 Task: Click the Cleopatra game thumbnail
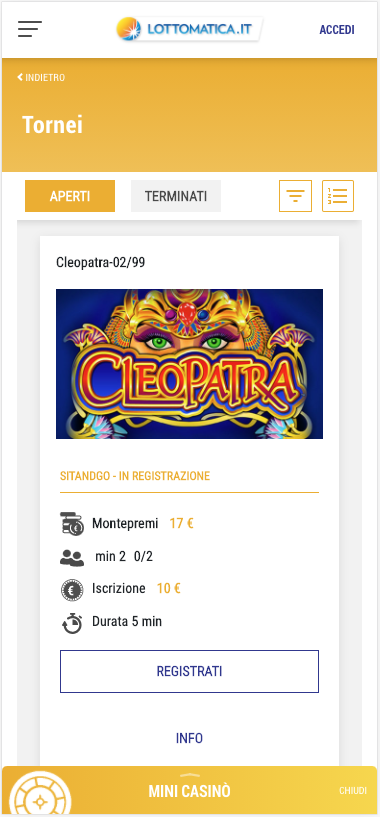[189, 364]
